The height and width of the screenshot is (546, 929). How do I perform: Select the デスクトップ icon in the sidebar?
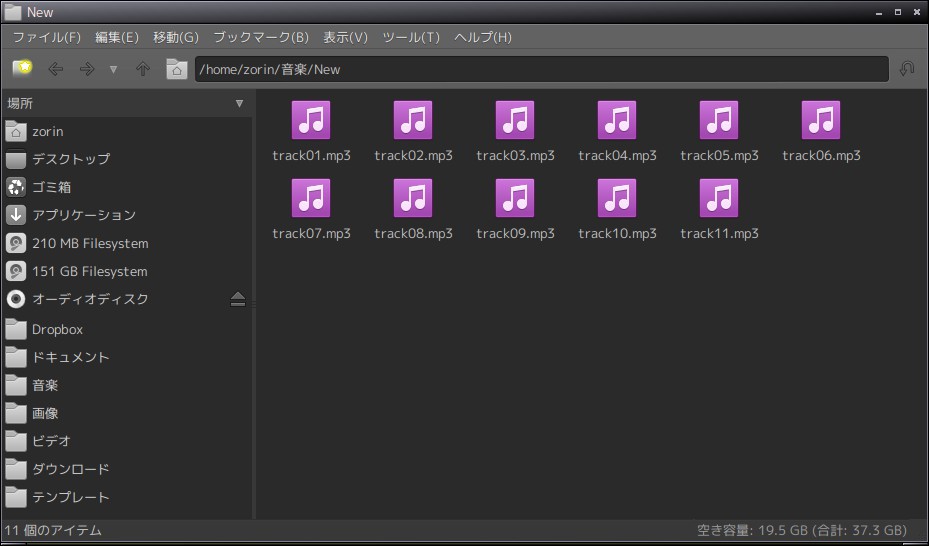coord(16,159)
